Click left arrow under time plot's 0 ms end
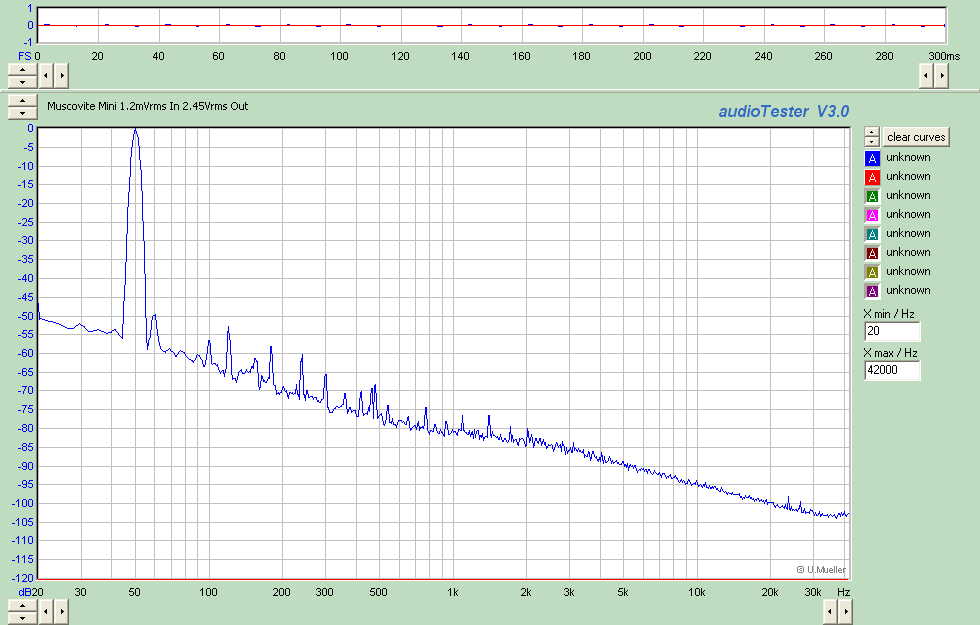This screenshot has width=980, height=625. coord(46,76)
